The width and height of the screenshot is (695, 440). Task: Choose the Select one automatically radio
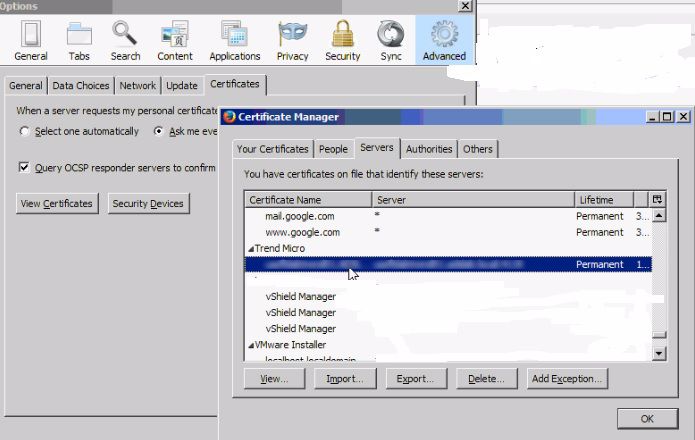coord(25,131)
